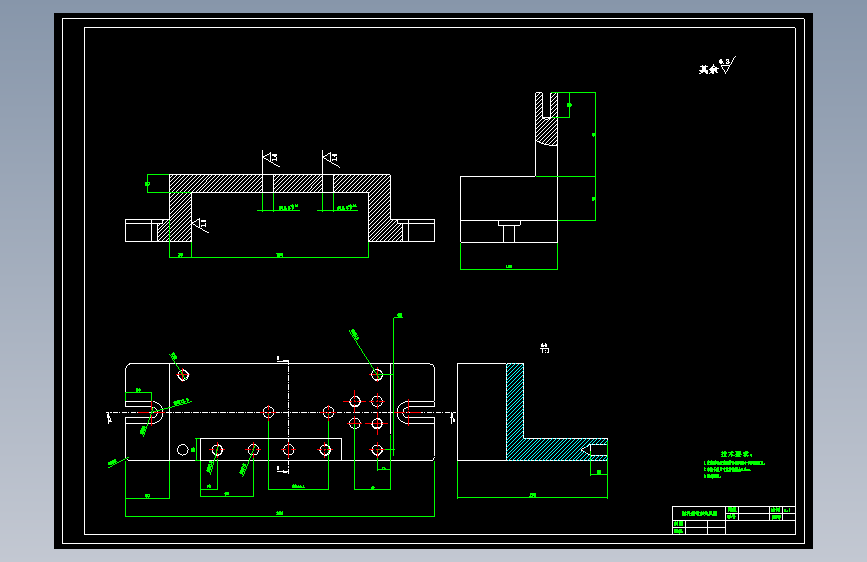Viewport: 867px width, 562px height.
Task: Click the scale value cell in title block
Action: 788,510
